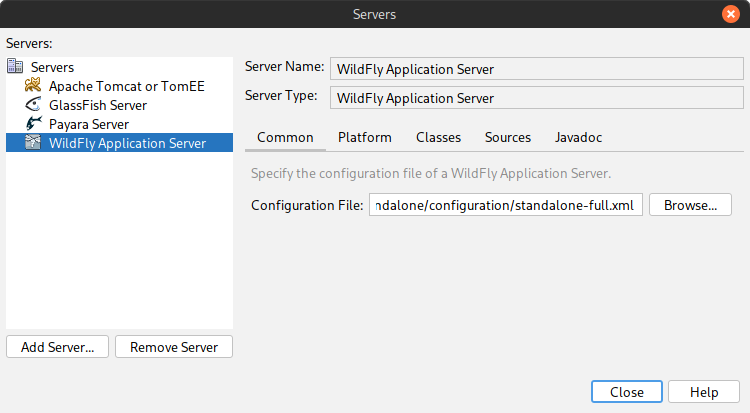Switch to the Common tab

pyautogui.click(x=285, y=137)
